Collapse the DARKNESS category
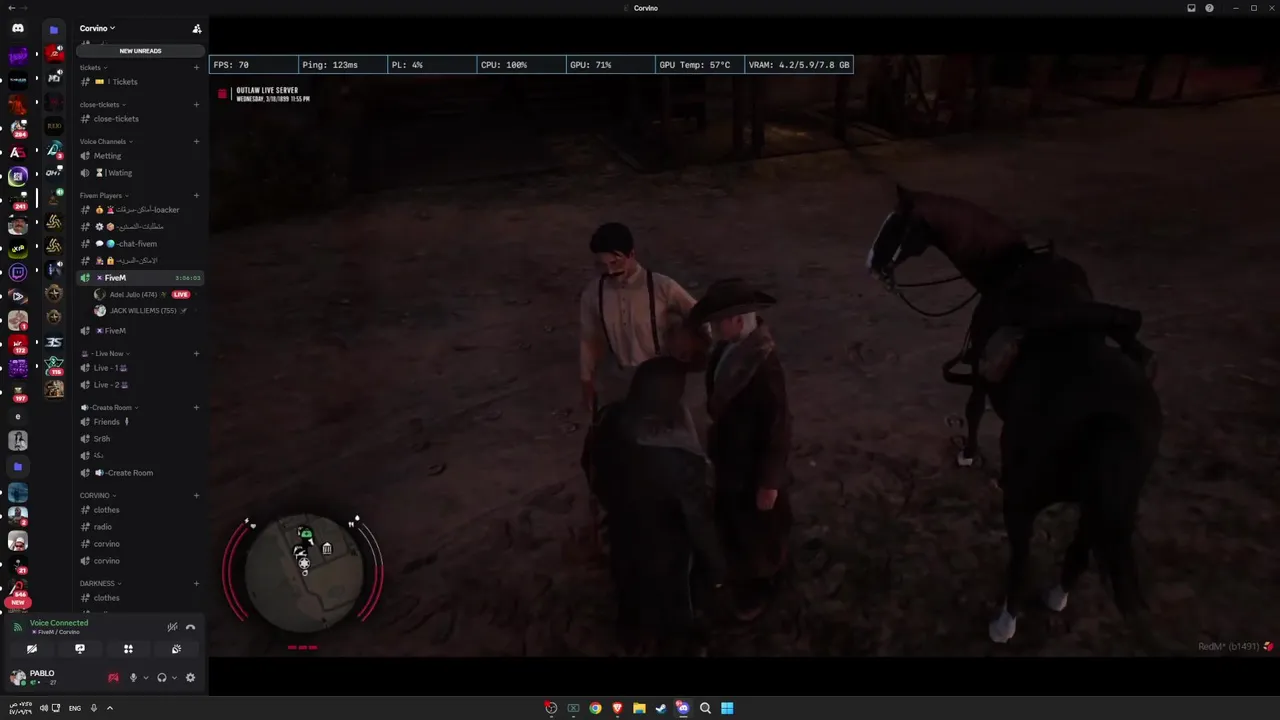Image resolution: width=1280 pixels, height=720 pixels. (100, 583)
